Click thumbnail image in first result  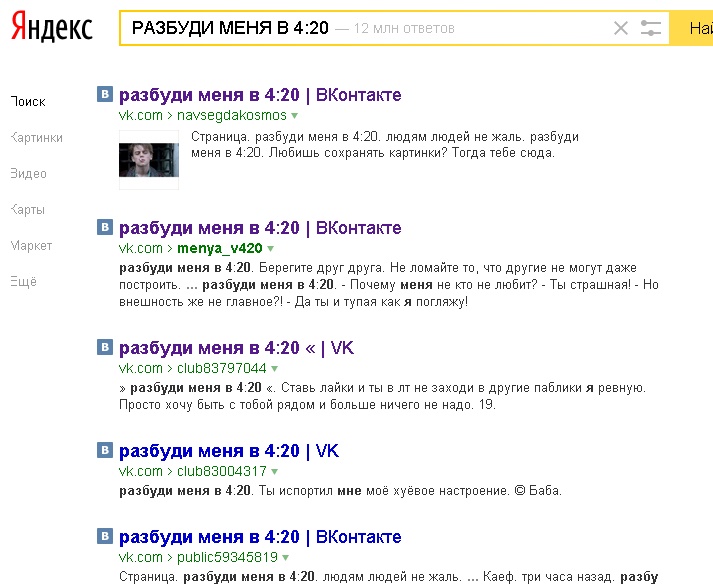pos(149,160)
